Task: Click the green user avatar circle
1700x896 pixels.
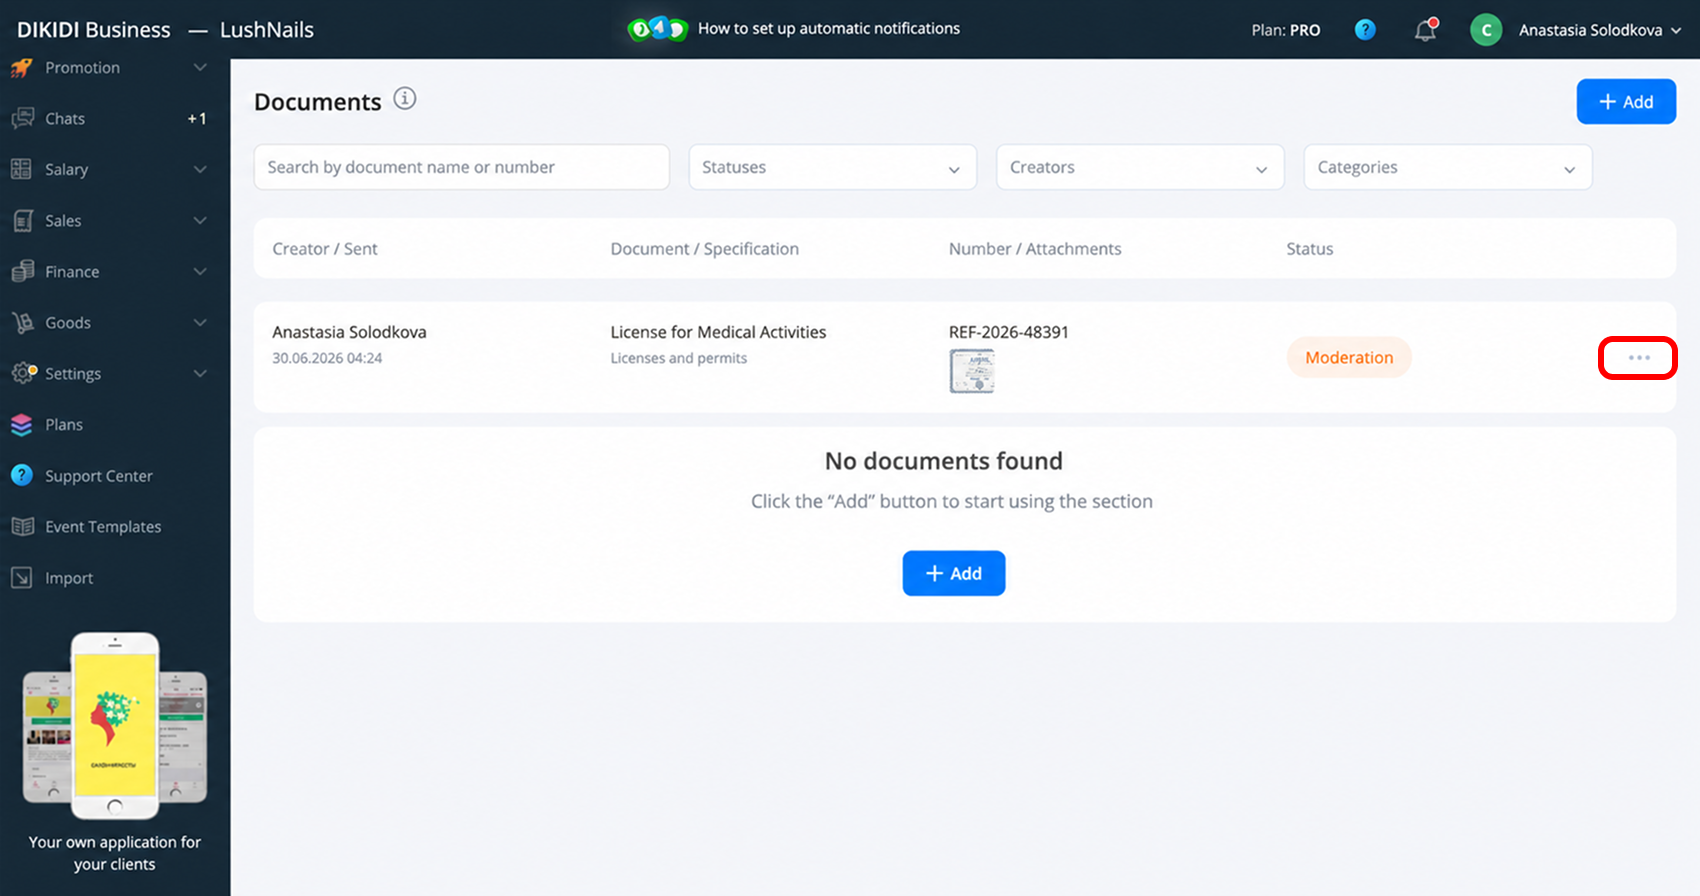Action: click(x=1486, y=30)
